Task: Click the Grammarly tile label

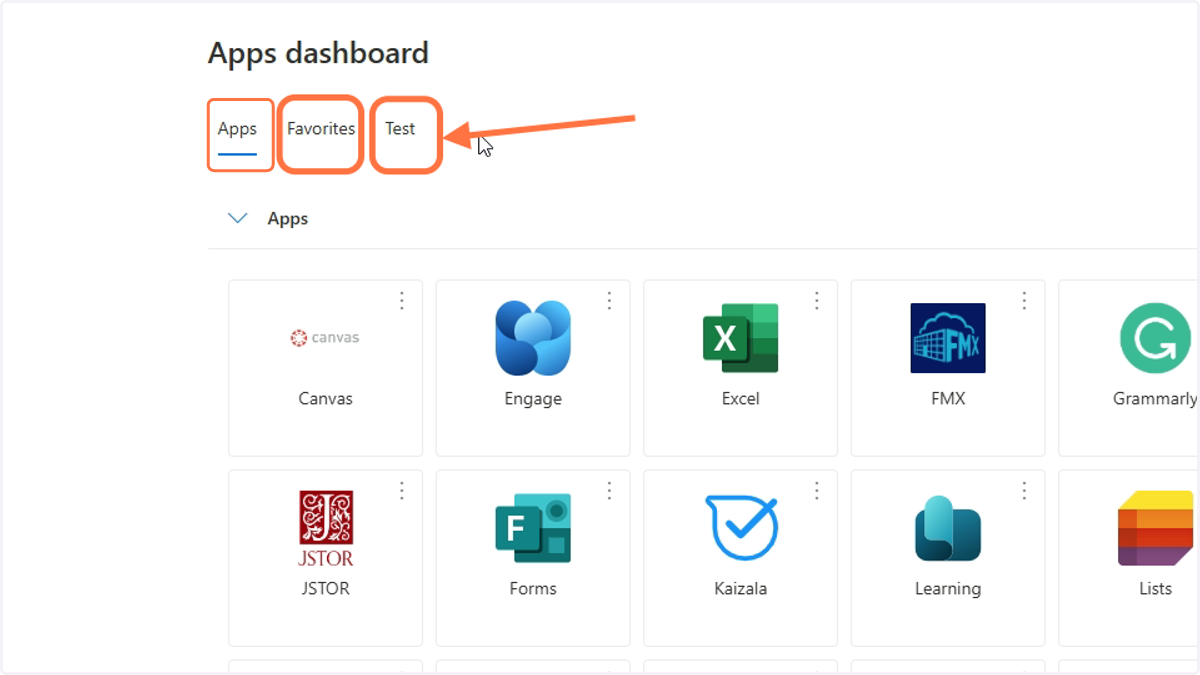Action: (1155, 399)
